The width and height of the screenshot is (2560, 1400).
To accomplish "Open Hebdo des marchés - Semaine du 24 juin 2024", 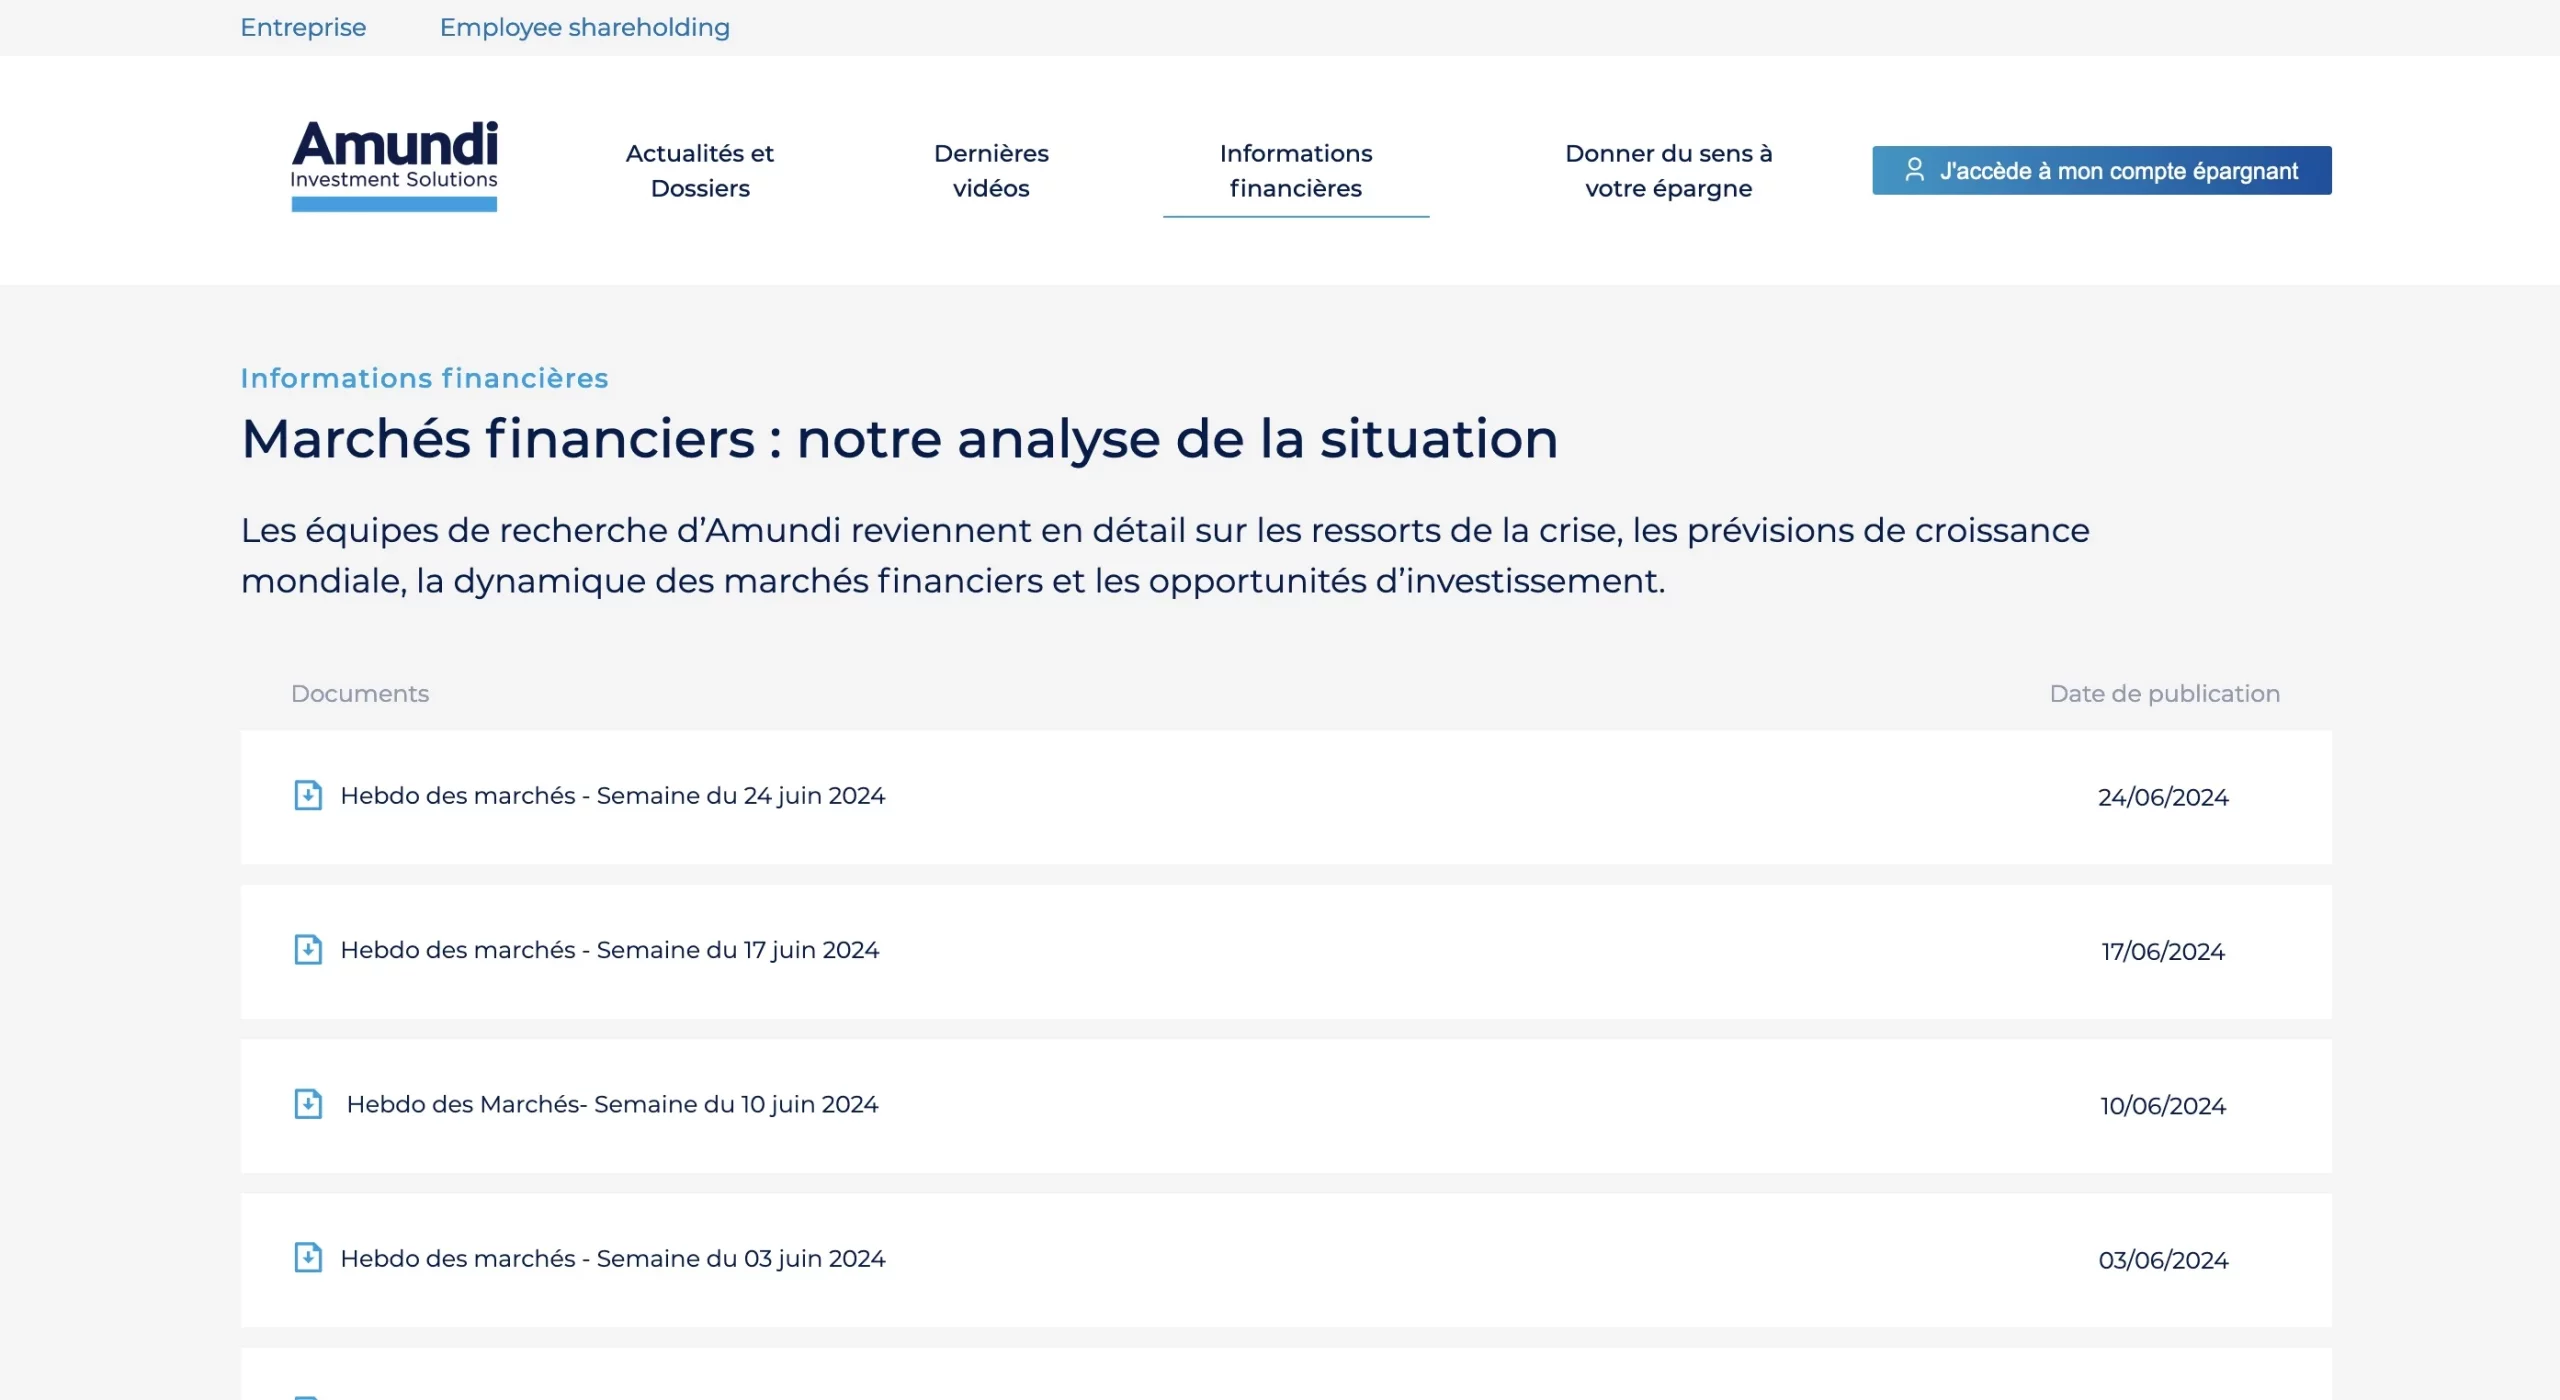I will (613, 796).
